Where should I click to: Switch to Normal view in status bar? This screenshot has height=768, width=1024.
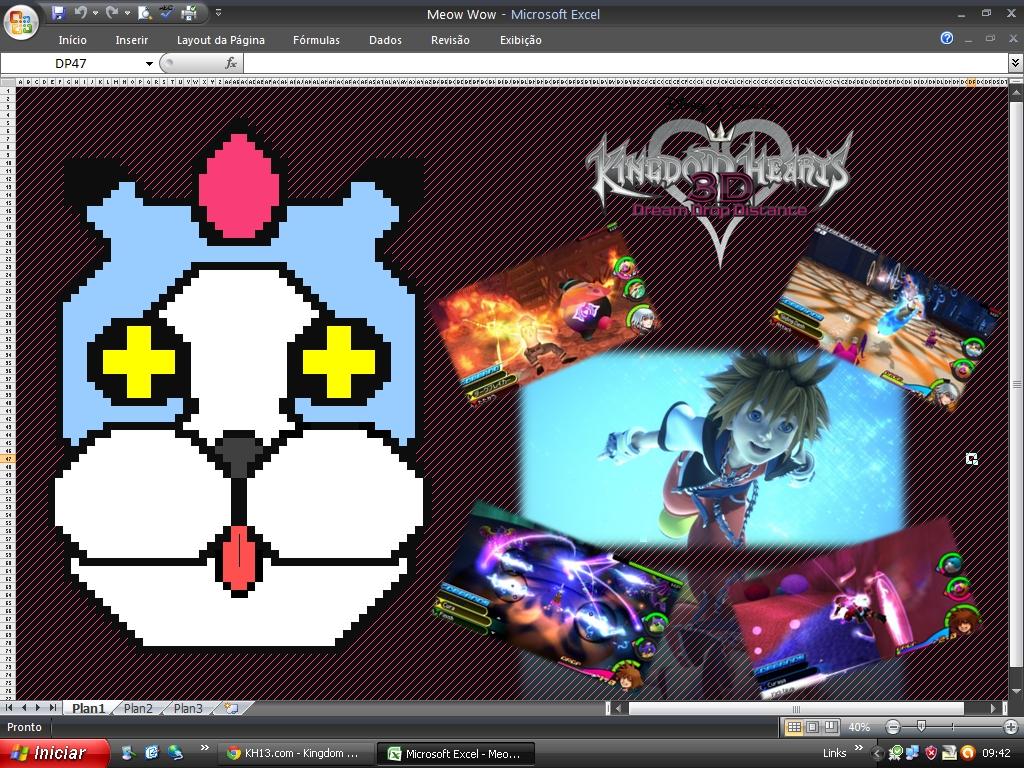coord(794,727)
